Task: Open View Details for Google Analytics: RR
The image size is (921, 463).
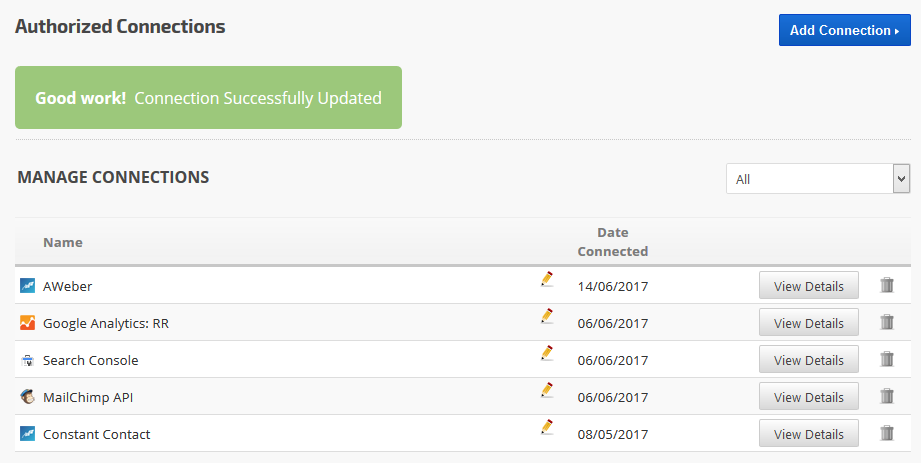Action: [x=808, y=323]
